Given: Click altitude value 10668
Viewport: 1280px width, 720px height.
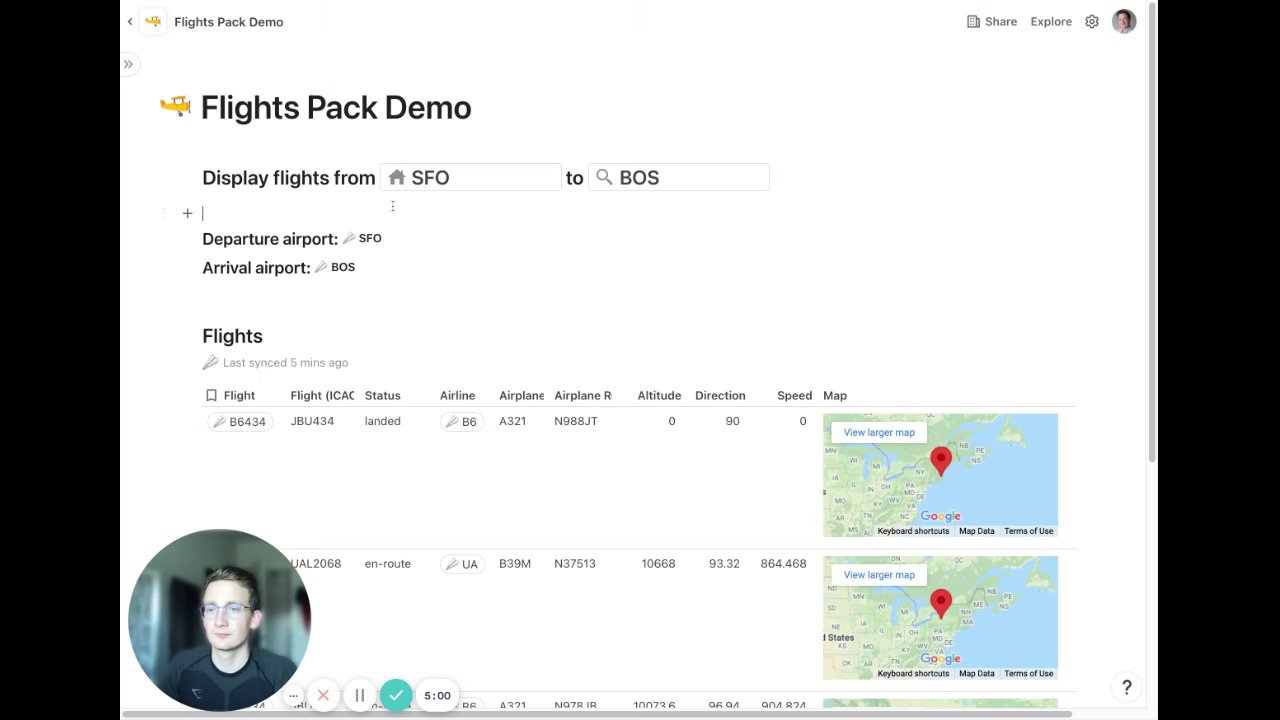Looking at the screenshot, I should point(658,563).
